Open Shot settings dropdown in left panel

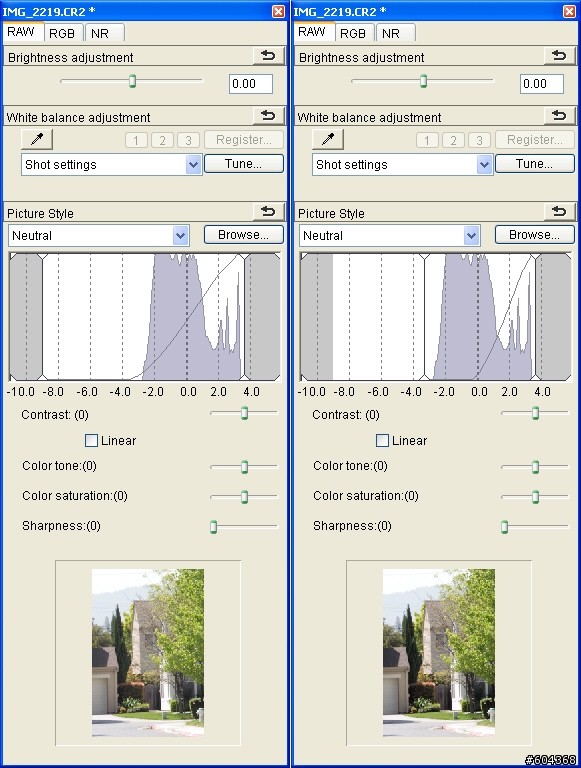[x=111, y=165]
